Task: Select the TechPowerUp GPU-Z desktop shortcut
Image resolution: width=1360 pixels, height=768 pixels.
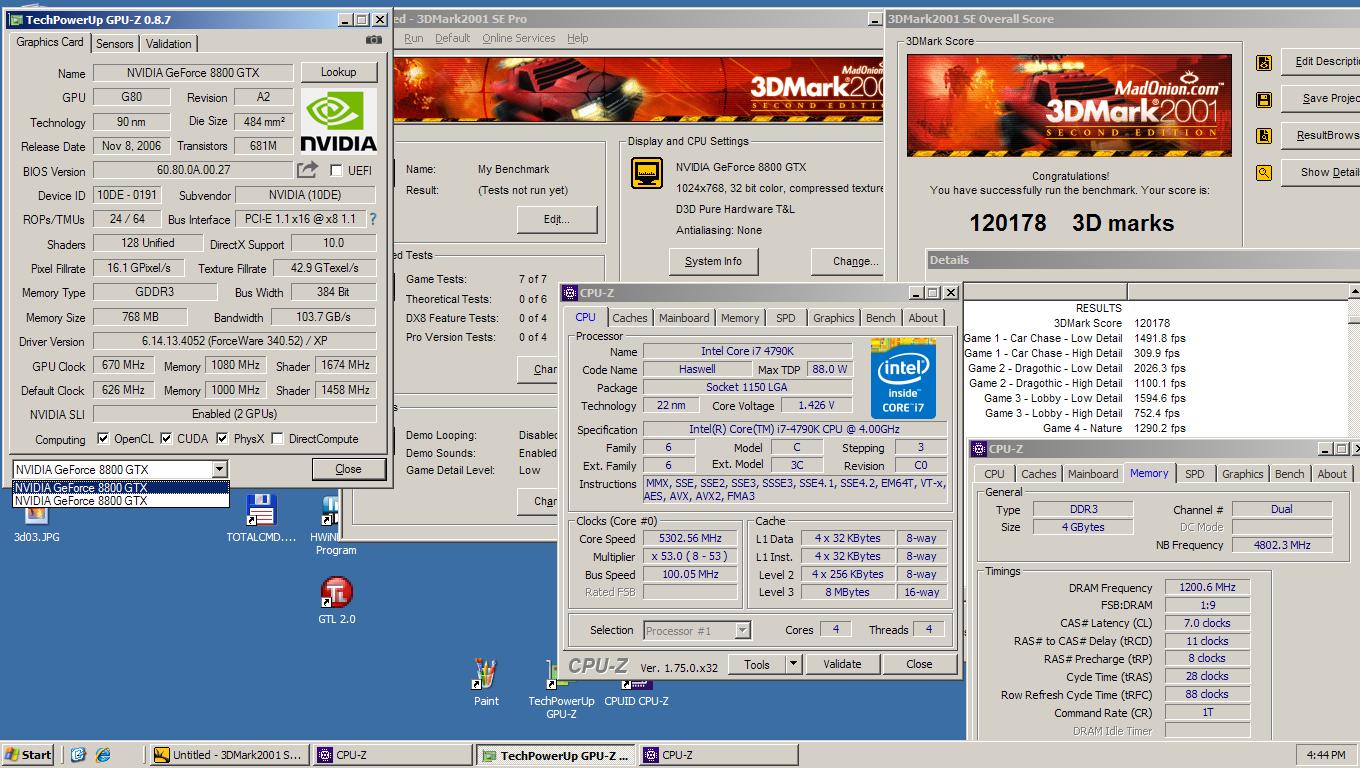Action: [561, 691]
